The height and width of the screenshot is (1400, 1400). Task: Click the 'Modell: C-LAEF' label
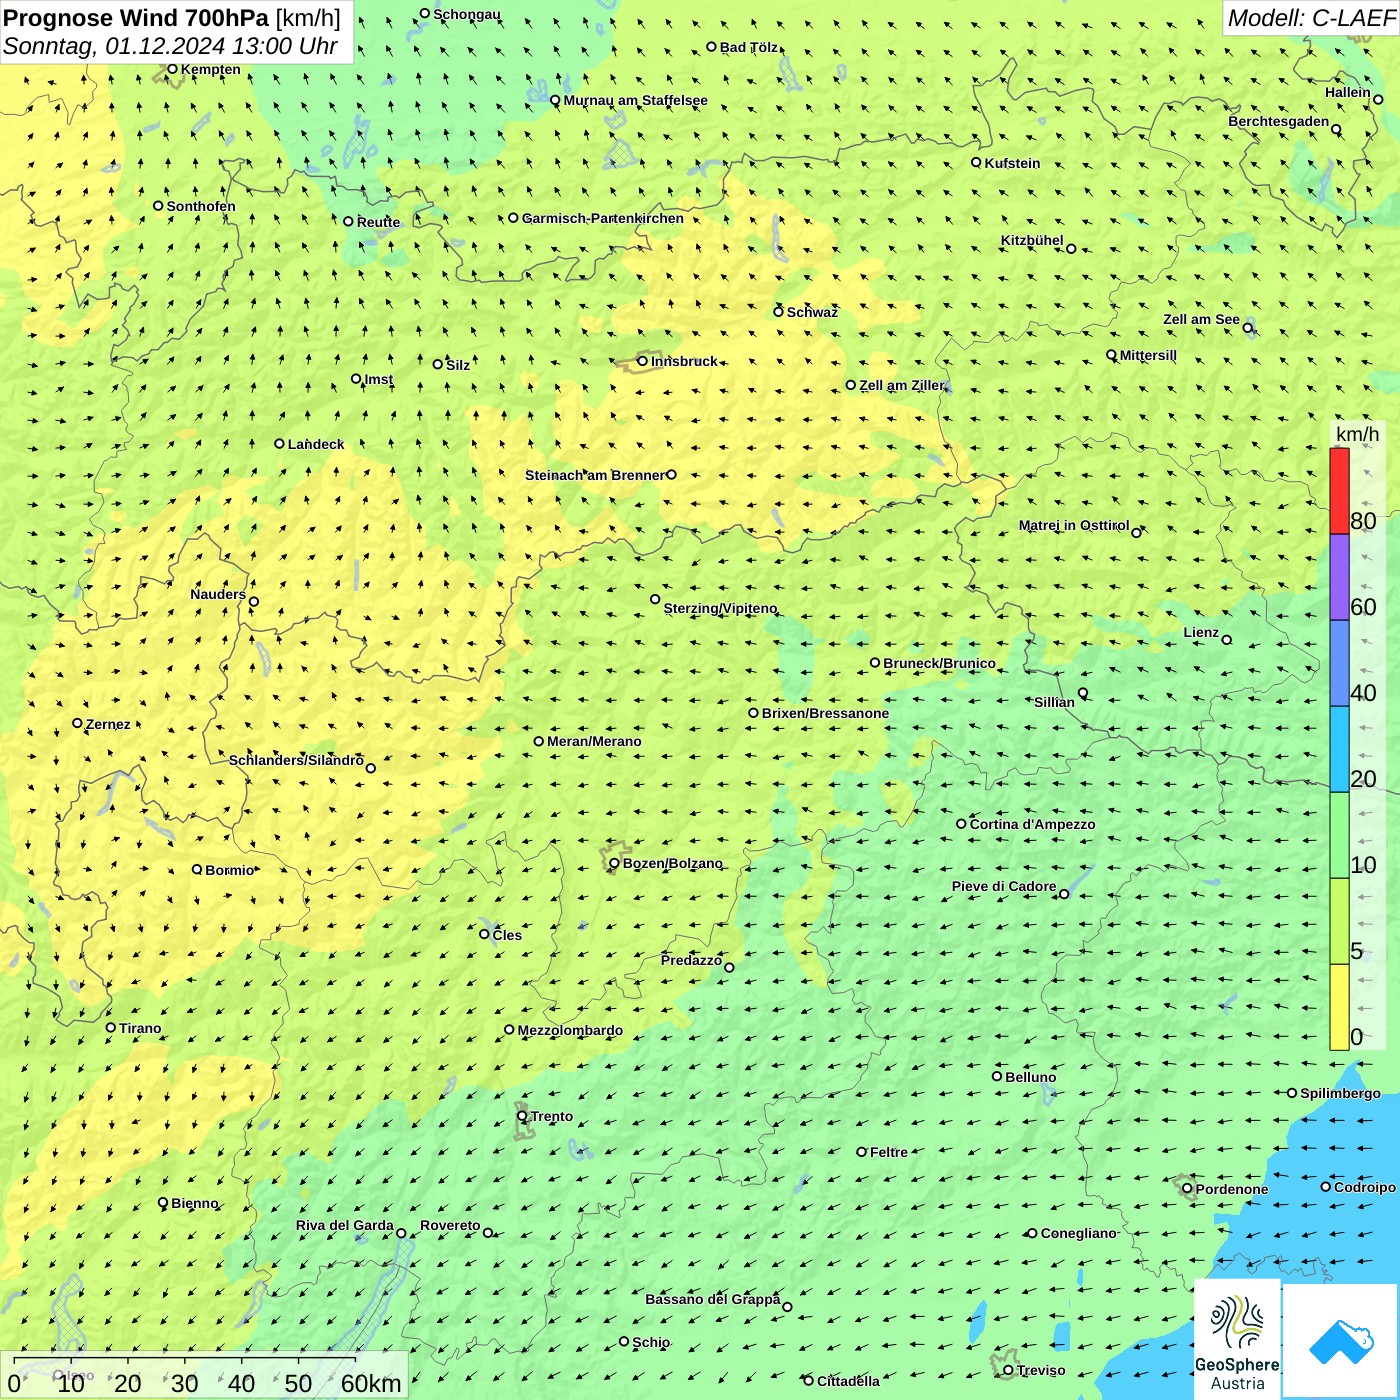tap(1311, 18)
